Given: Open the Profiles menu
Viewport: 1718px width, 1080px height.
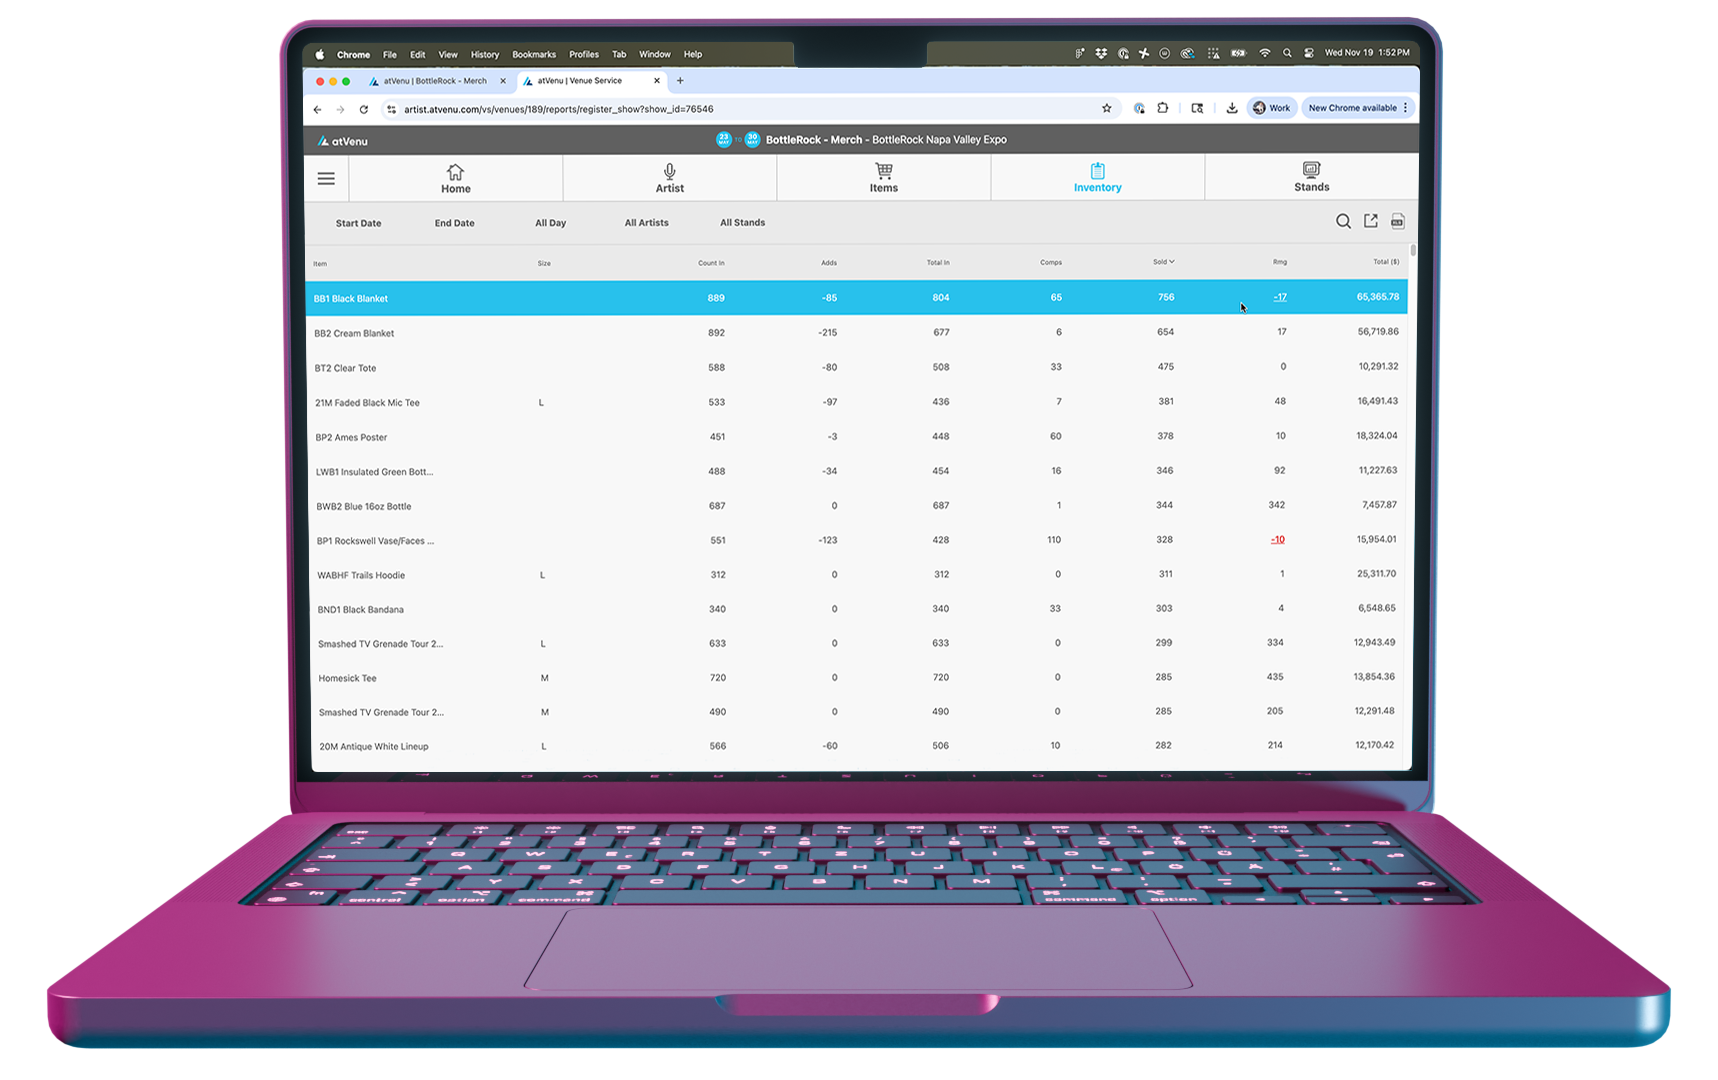Looking at the screenshot, I should click(x=584, y=55).
